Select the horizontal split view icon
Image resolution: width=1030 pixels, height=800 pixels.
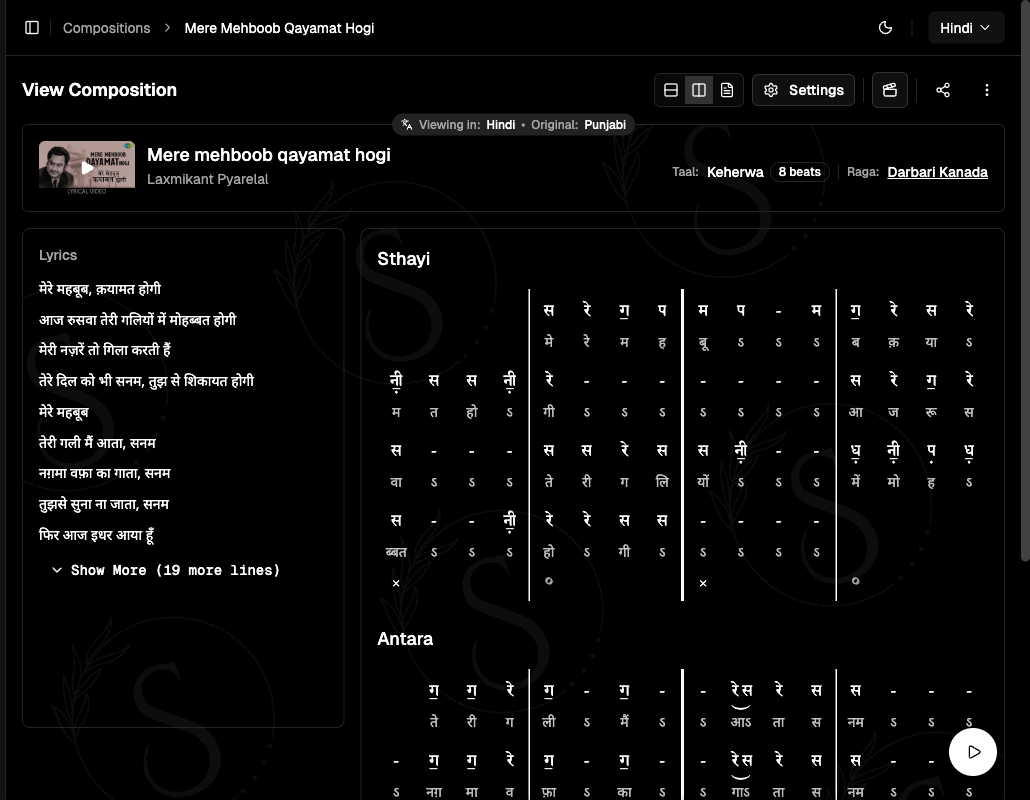click(670, 89)
